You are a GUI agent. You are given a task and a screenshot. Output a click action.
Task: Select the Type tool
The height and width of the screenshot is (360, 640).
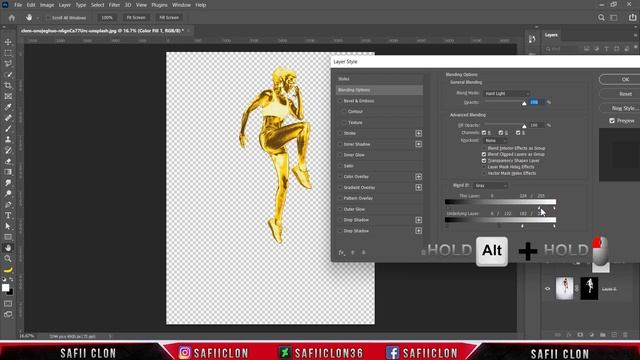point(8,215)
